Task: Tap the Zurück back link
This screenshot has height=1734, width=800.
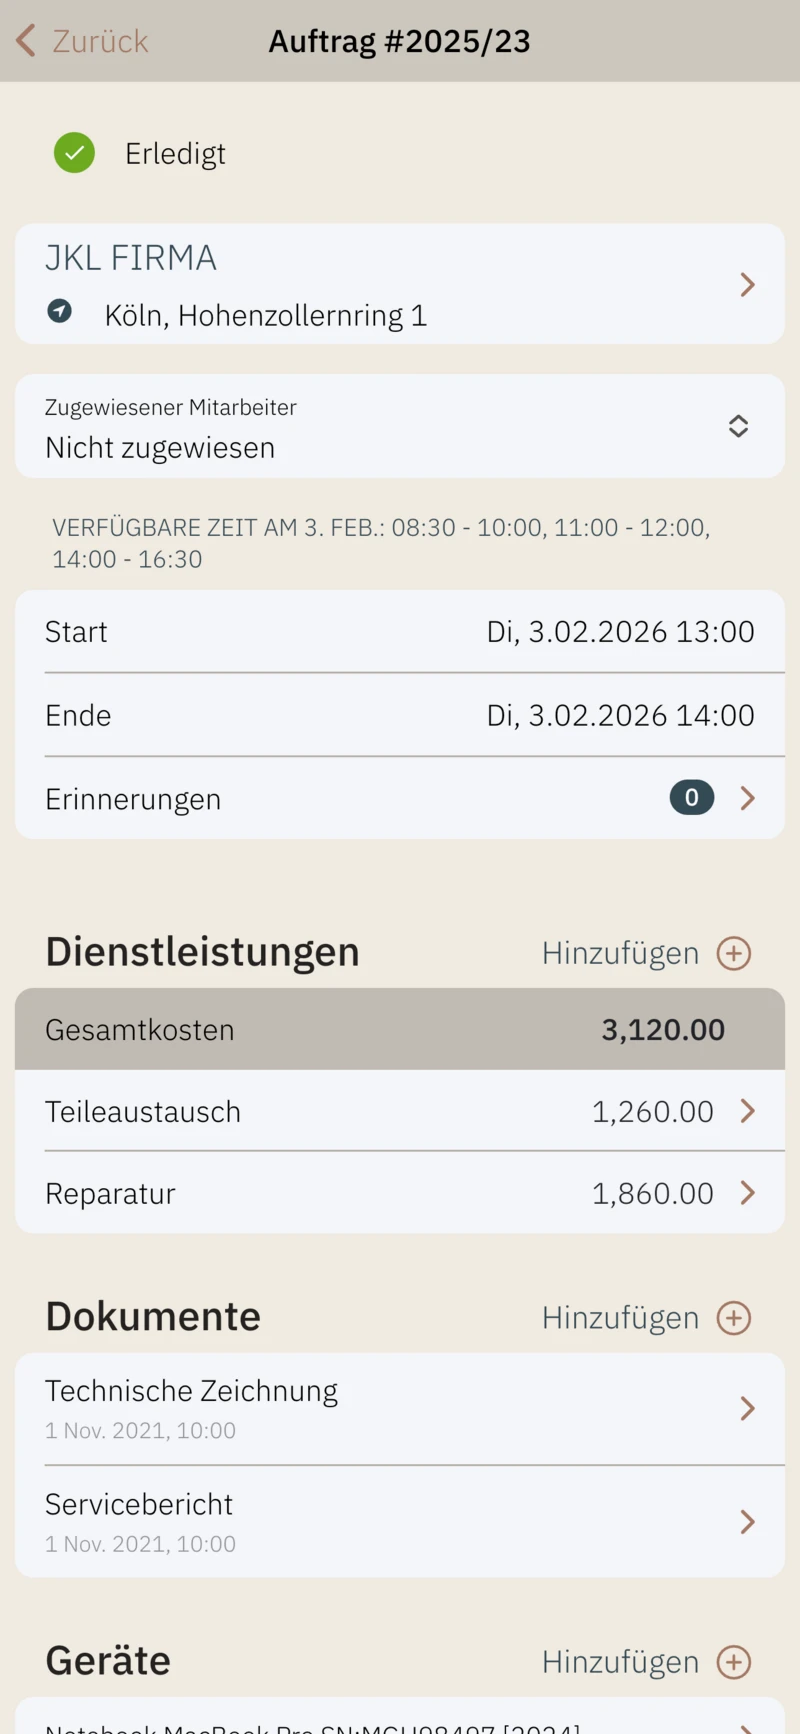Action: (x=100, y=41)
